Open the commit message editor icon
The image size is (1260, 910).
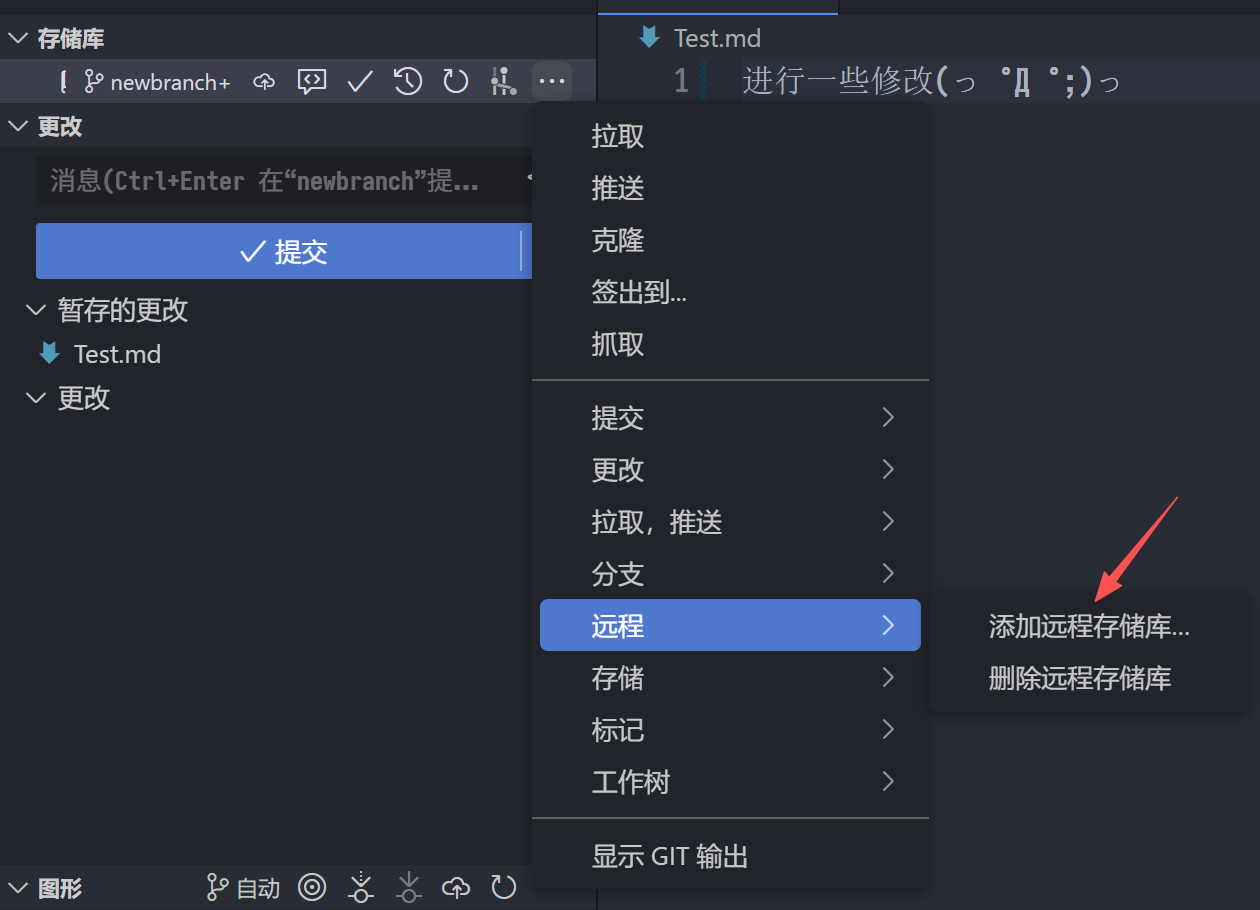point(311,81)
